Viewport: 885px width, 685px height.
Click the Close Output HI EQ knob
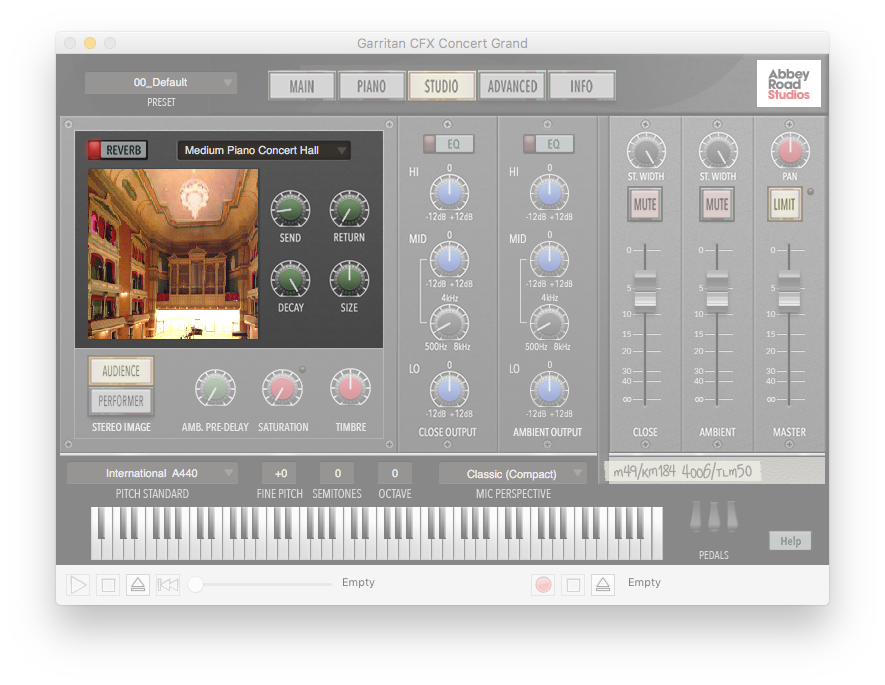(x=449, y=192)
